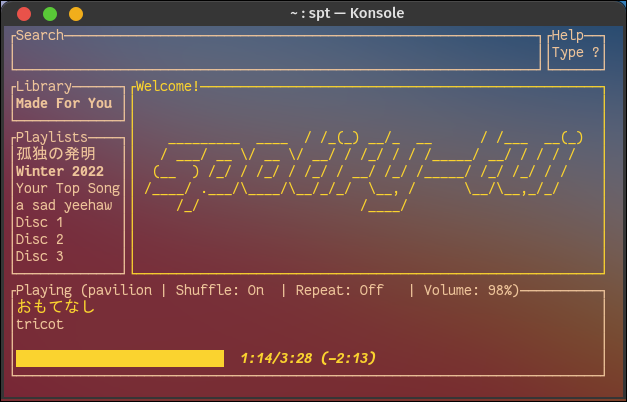
Task: Choose the 'a sad yeehaw' playlist
Action: (x=64, y=205)
